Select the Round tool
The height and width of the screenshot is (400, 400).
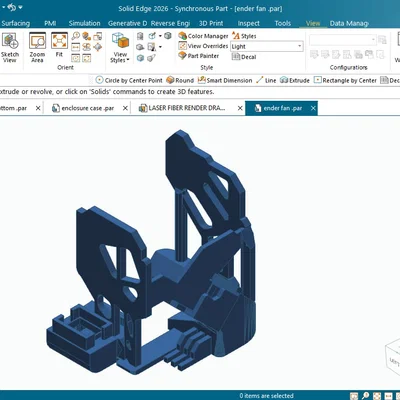click(x=180, y=80)
